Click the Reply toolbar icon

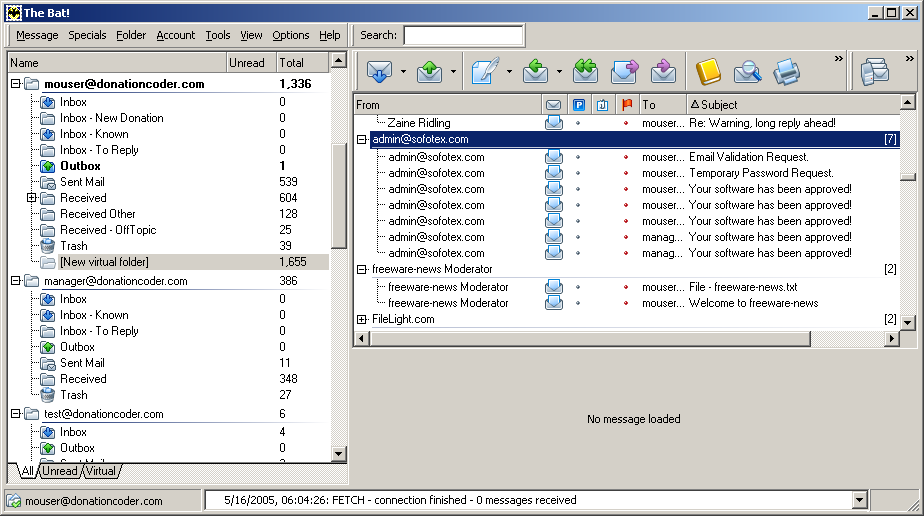point(535,71)
